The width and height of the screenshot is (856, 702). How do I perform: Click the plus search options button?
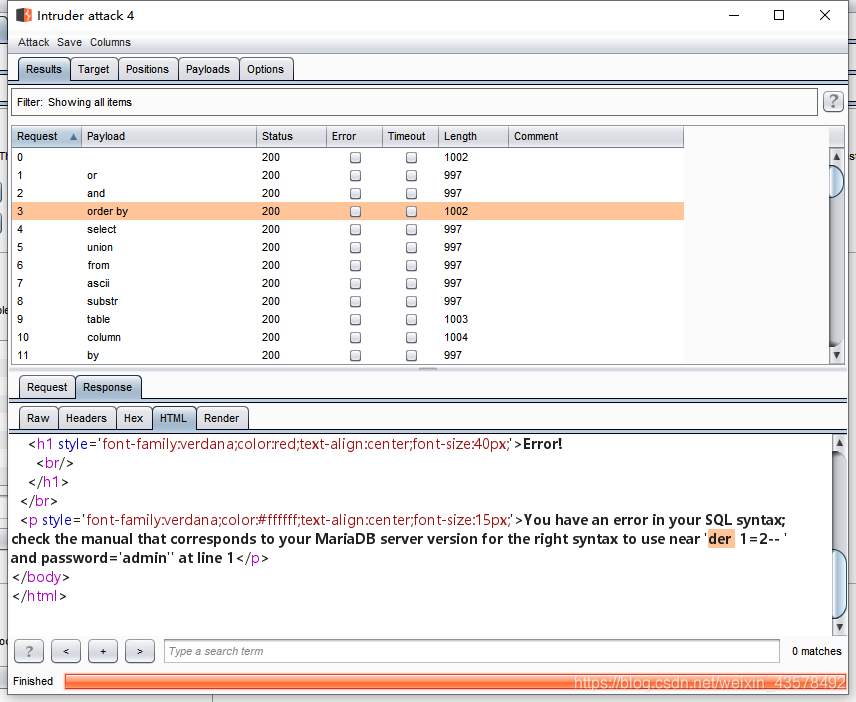pos(103,651)
